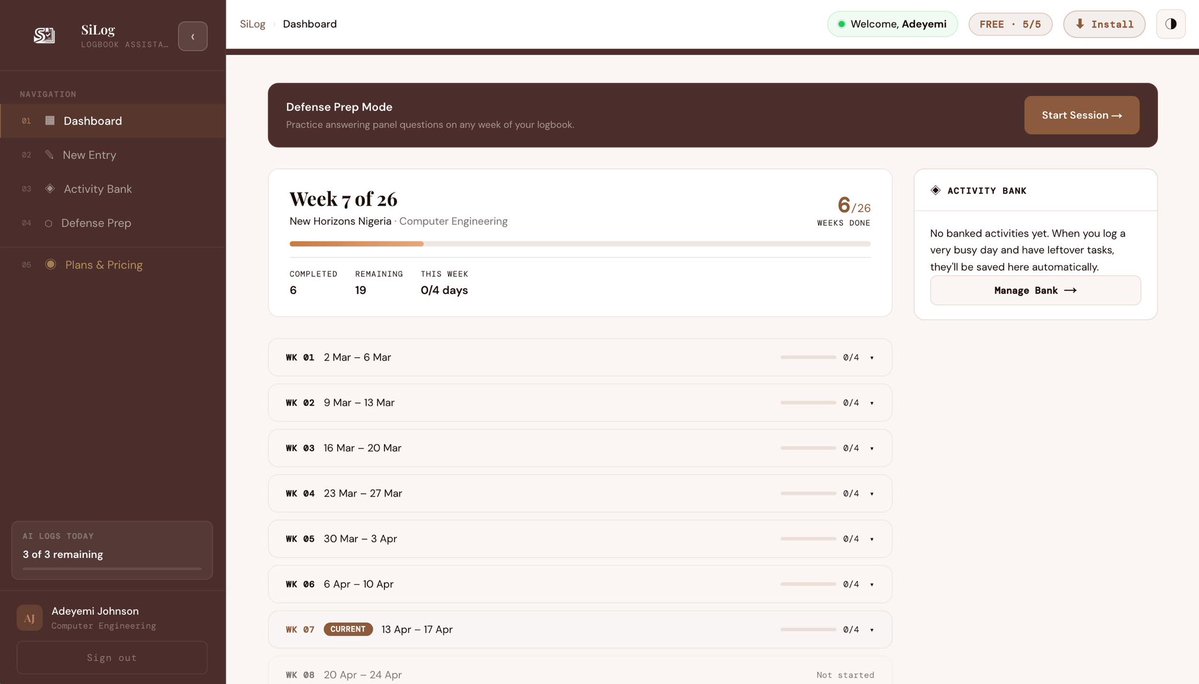Click the Week 7 of 26 heading
The image size is (1199, 684).
click(x=343, y=199)
